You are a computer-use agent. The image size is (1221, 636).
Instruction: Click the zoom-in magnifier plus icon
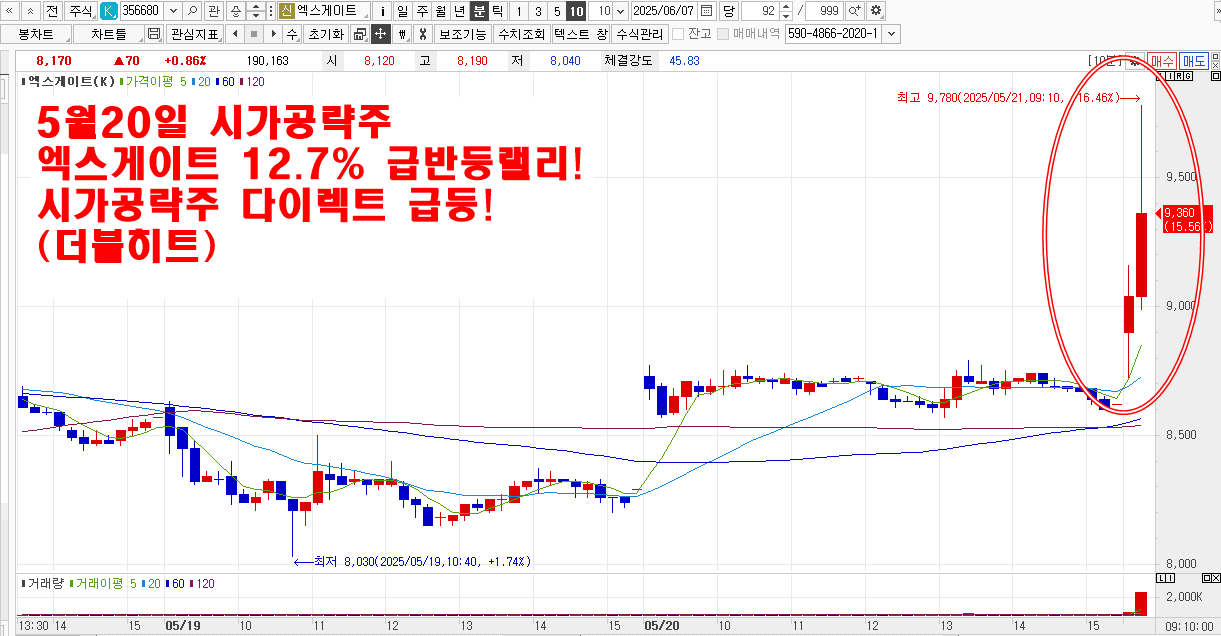point(855,11)
